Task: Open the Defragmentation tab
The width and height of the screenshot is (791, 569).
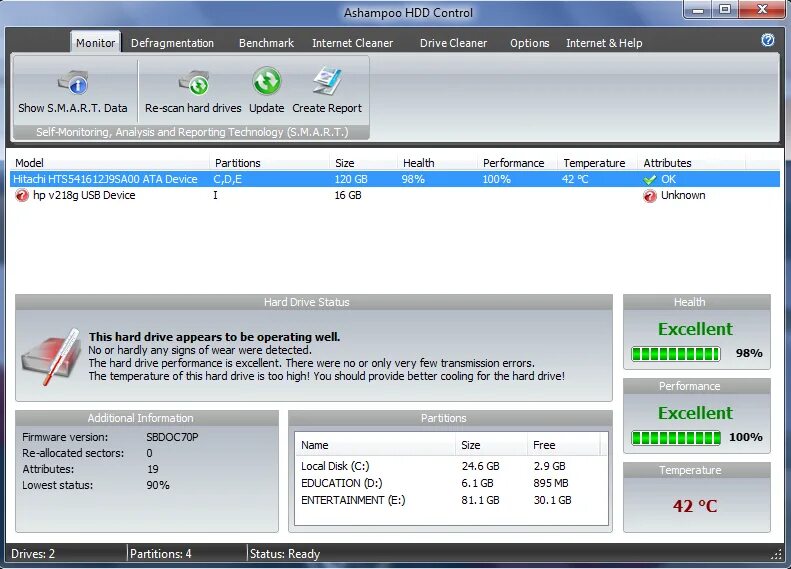Action: point(172,43)
